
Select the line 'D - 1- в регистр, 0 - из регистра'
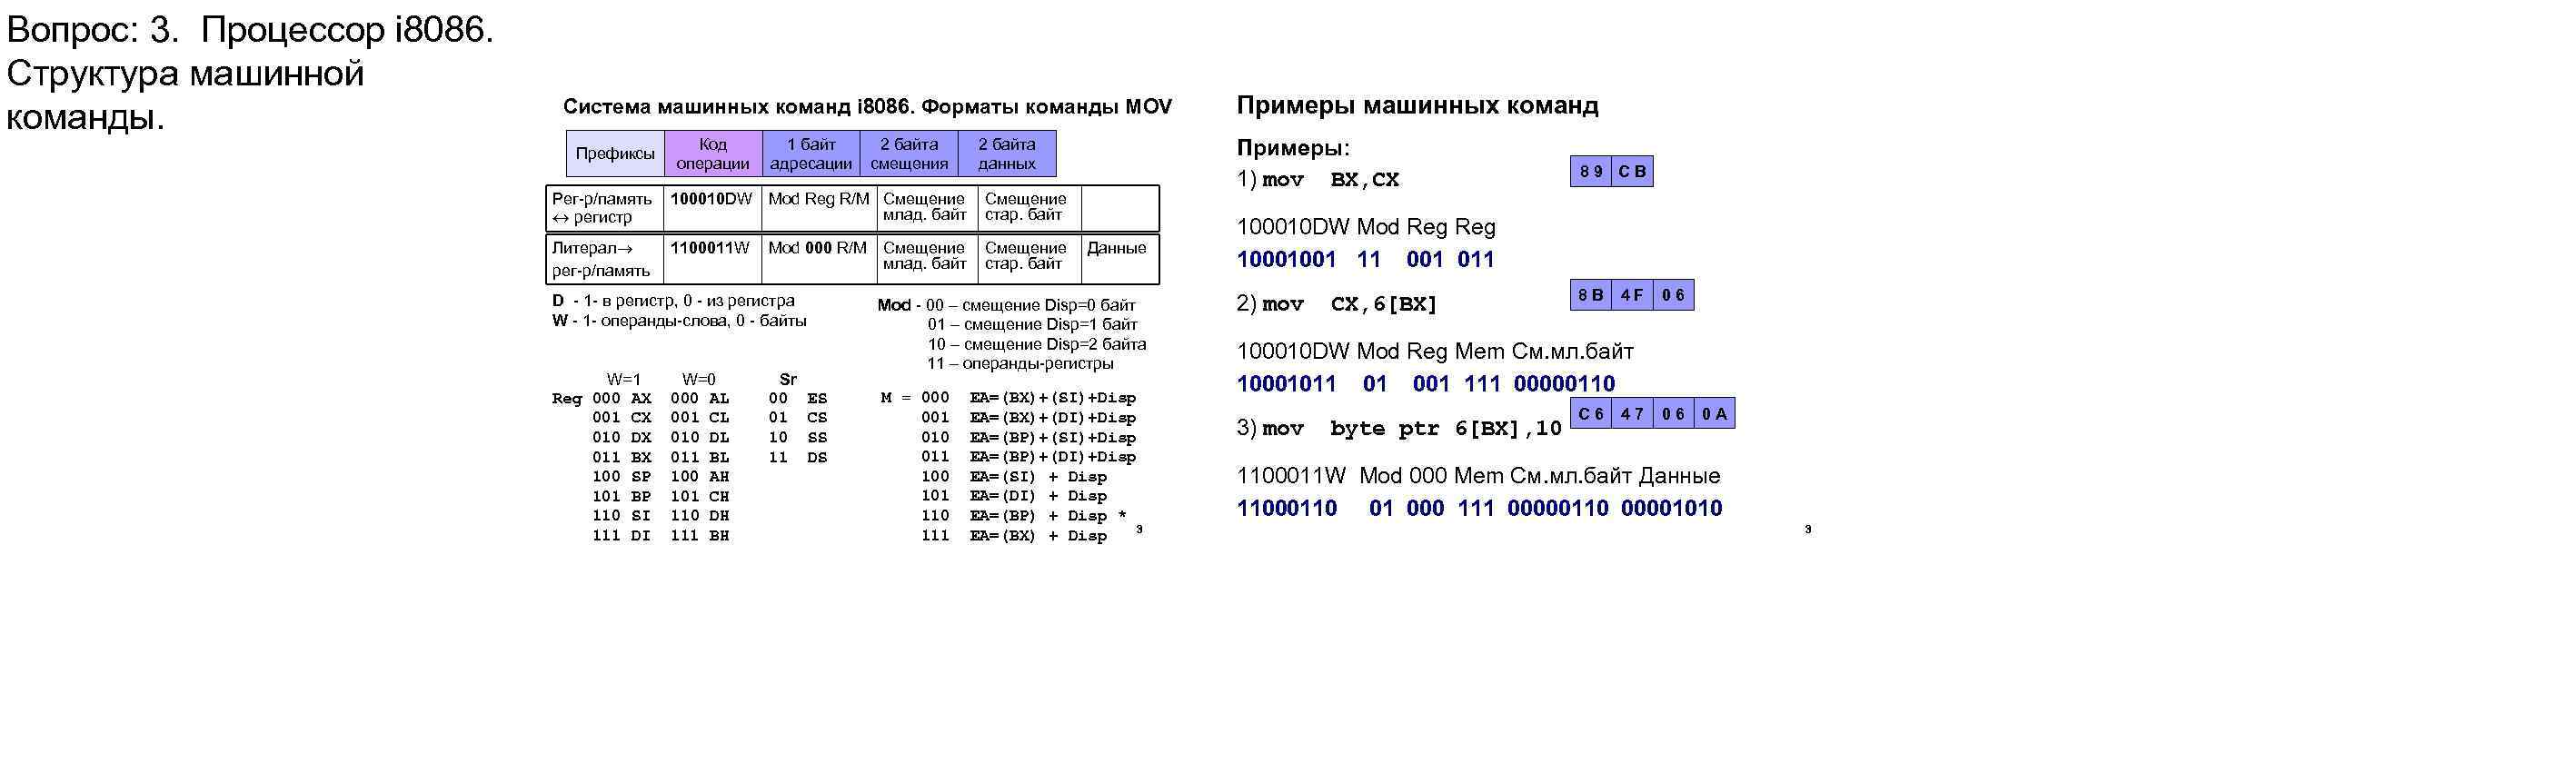[x=673, y=300]
